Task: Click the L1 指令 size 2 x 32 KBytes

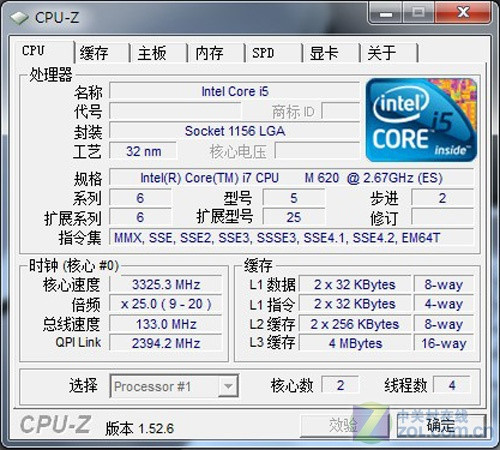Action: [355, 304]
